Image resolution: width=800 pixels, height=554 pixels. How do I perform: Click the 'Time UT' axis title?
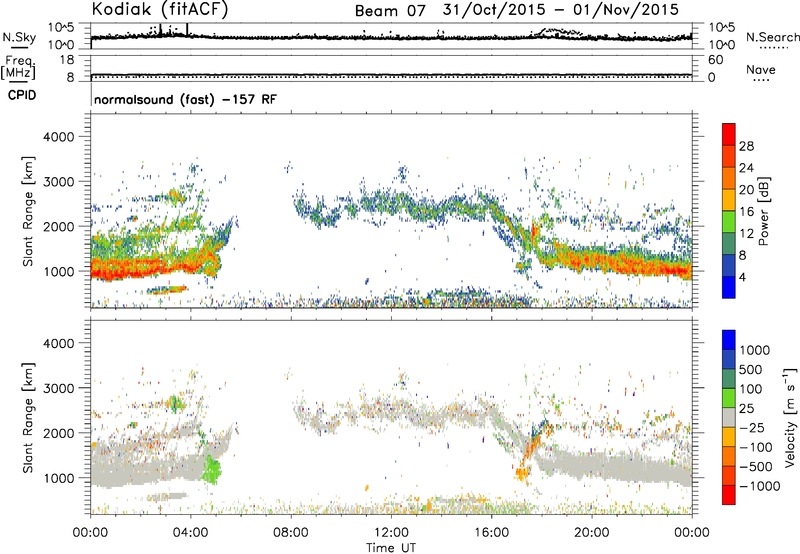pyautogui.click(x=391, y=548)
